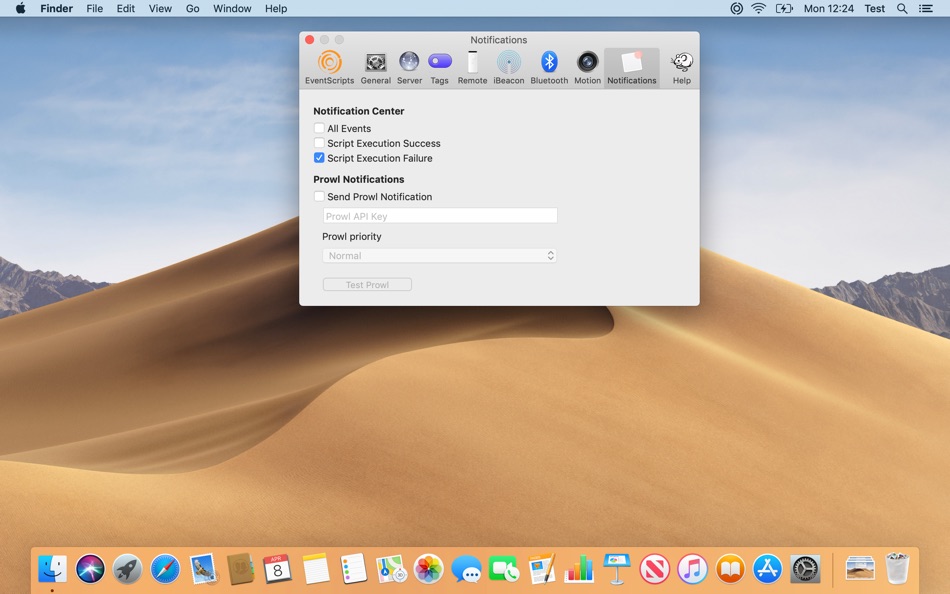Image resolution: width=950 pixels, height=594 pixels.
Task: Open the Apple menu
Action: coord(20,8)
